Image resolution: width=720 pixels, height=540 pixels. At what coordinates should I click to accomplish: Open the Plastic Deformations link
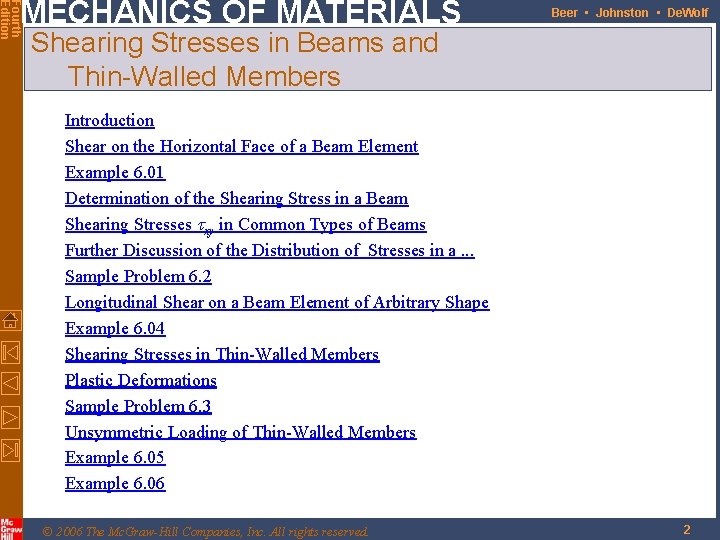tap(141, 381)
